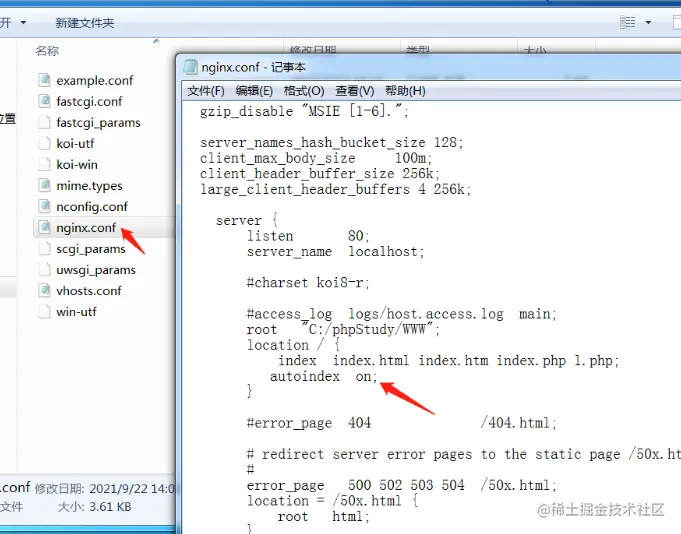Click the 'server {' line
Image resolution: width=681 pixels, height=534 pixels.
coord(246,221)
